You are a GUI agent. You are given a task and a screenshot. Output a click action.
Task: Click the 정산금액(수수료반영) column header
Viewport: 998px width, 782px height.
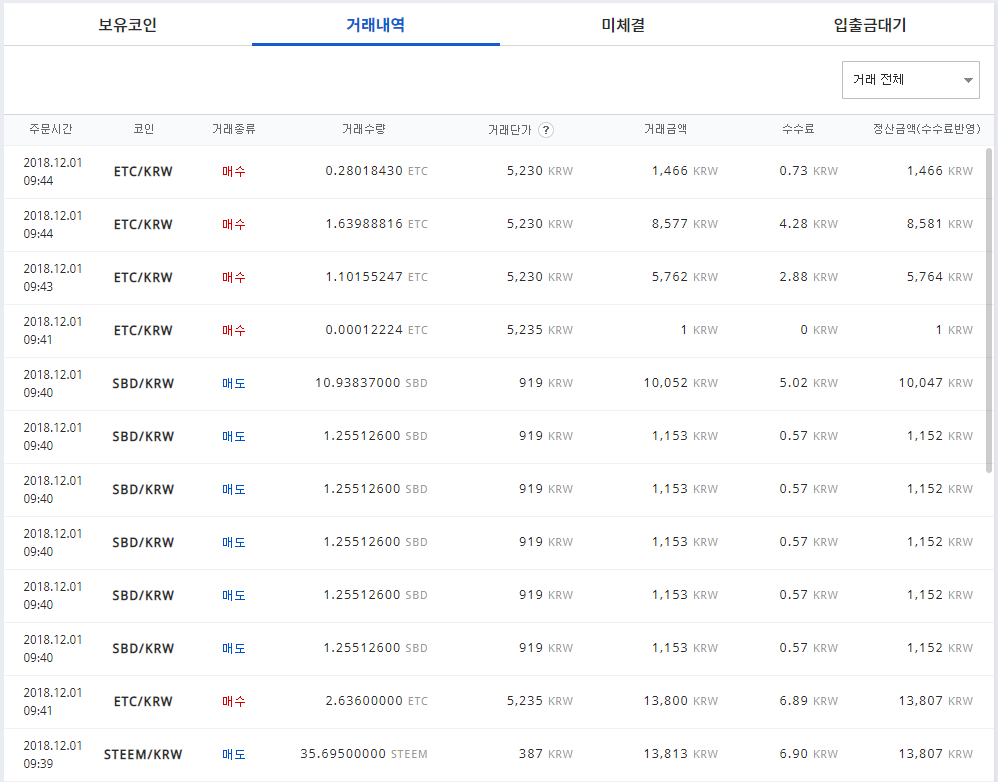point(926,129)
